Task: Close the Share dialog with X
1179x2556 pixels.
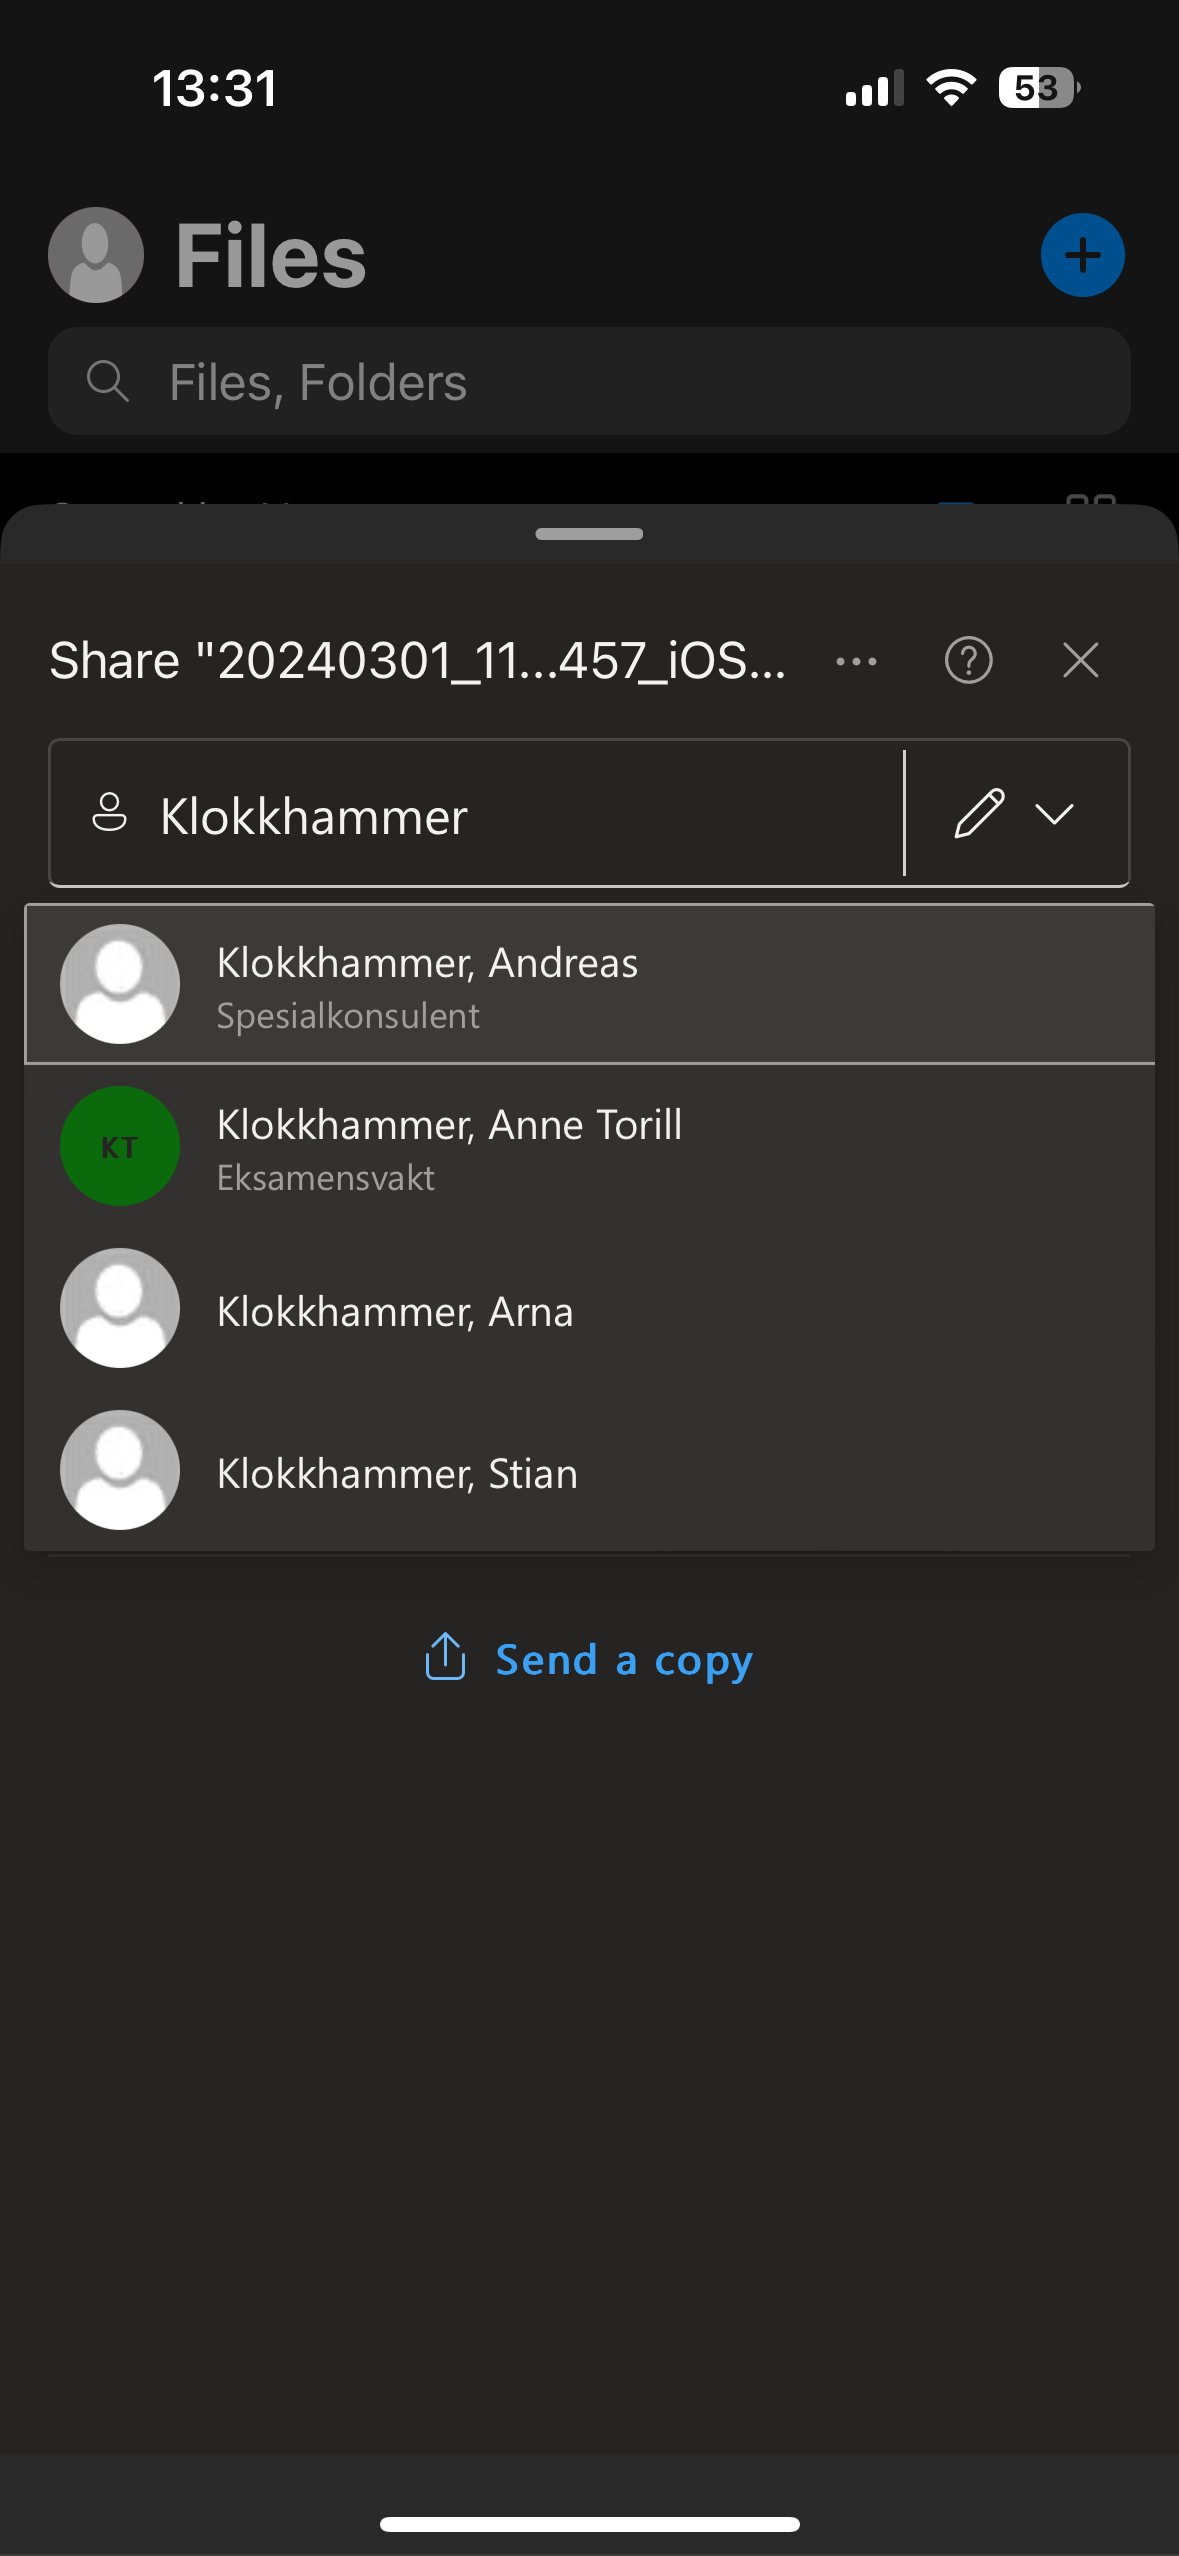Action: pos(1080,660)
